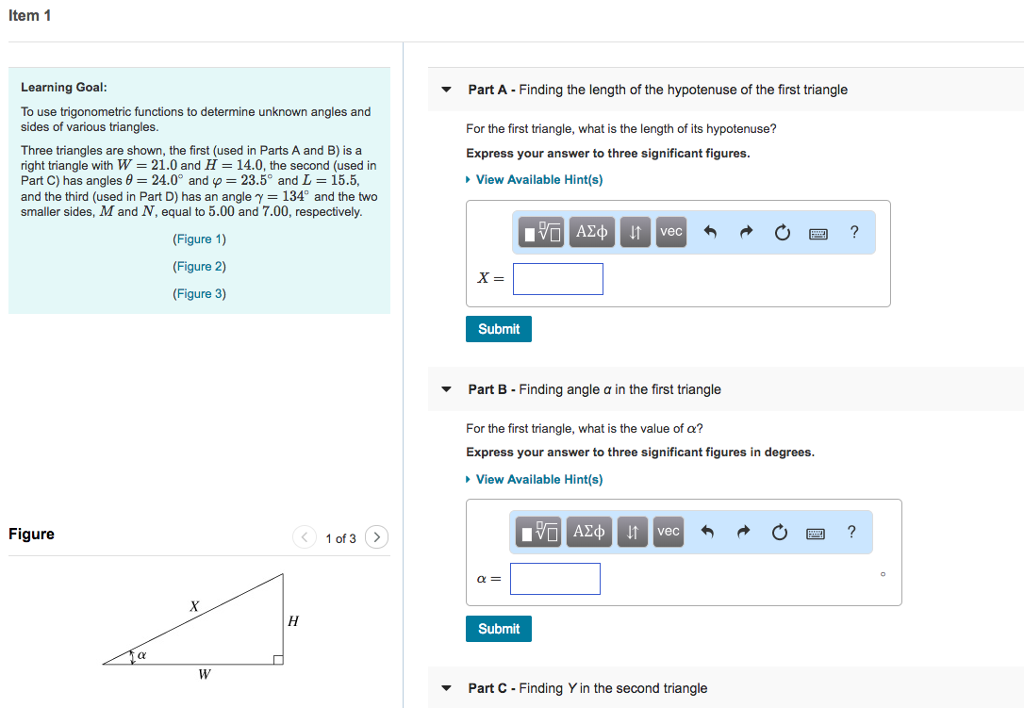Viewport: 1024px width, 708px height.
Task: Open Figure 2 link in the Learning Goal panel
Action: (x=198, y=266)
